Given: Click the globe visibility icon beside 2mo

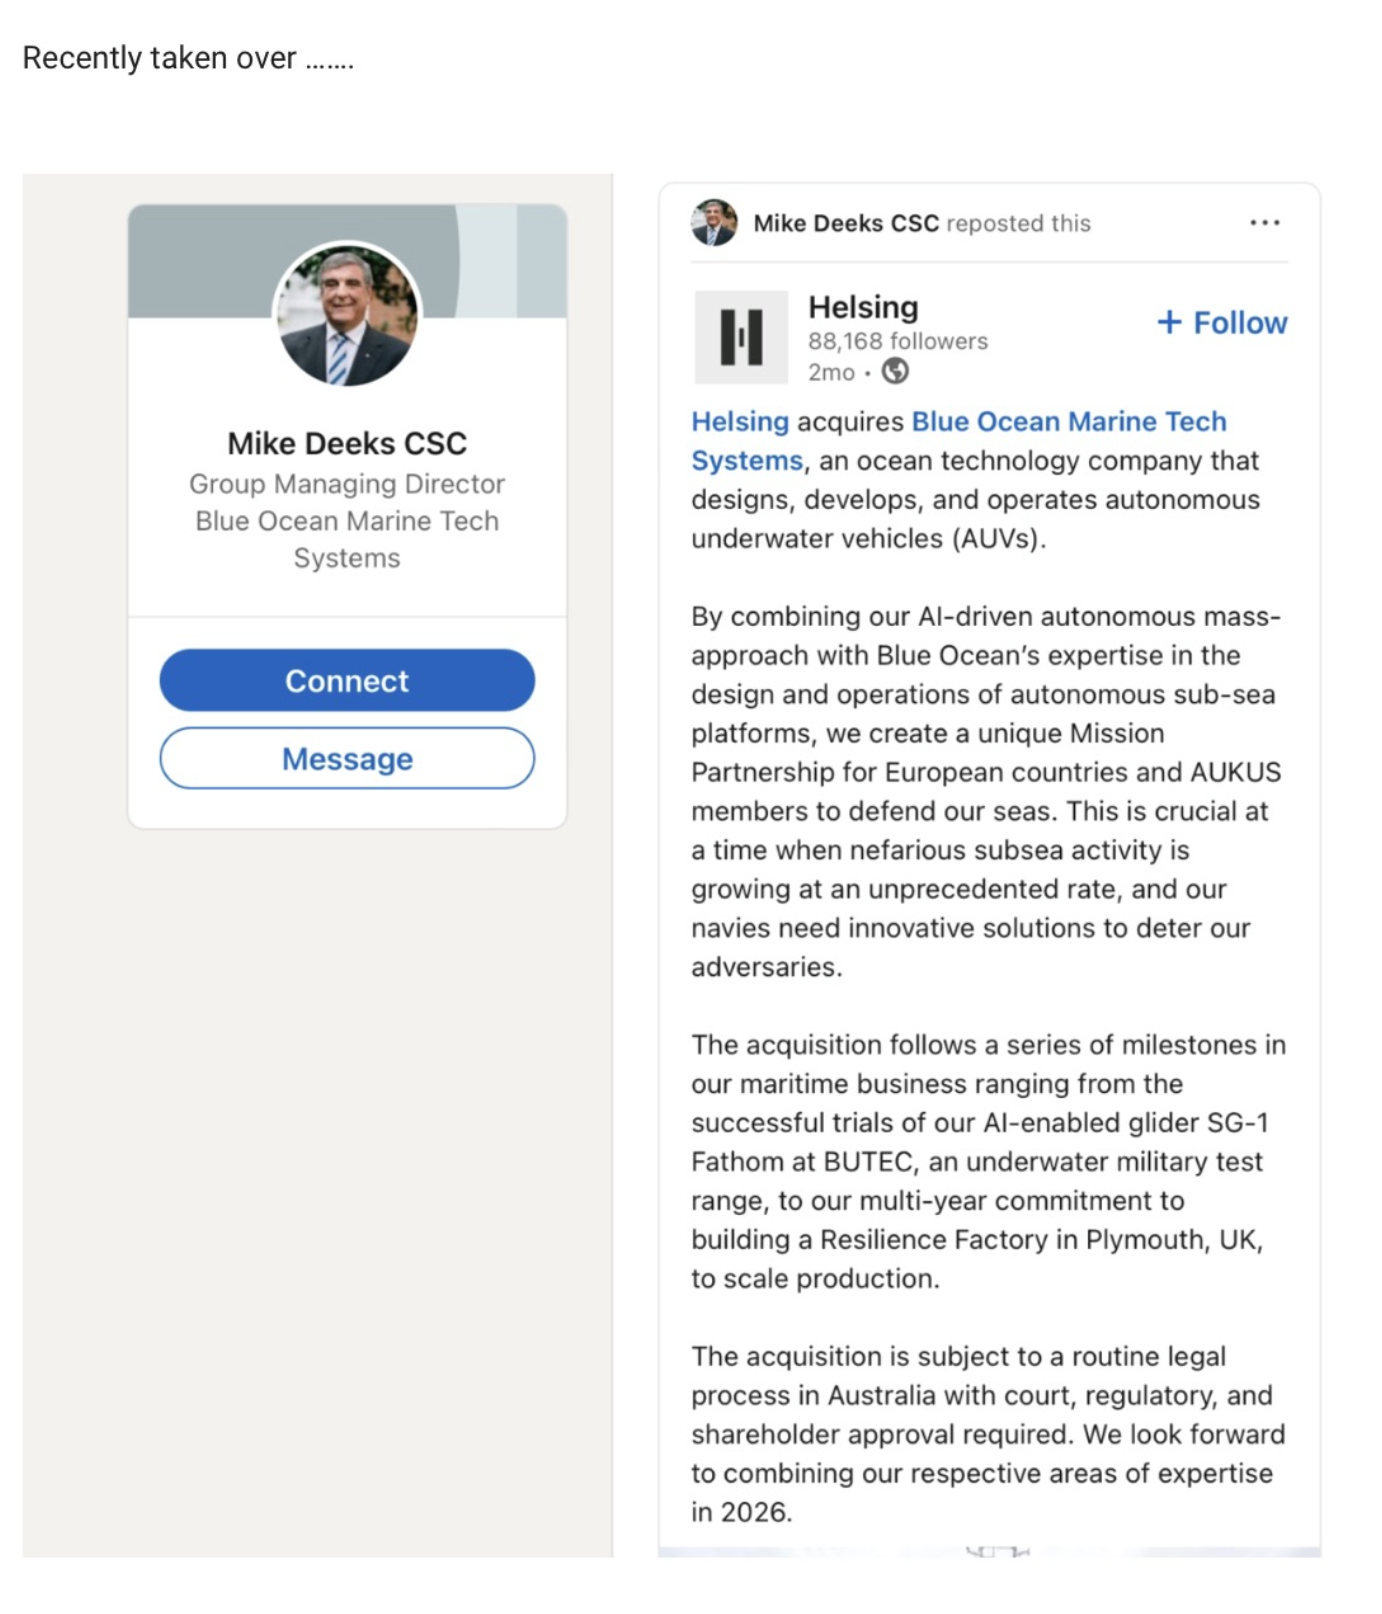Looking at the screenshot, I should [895, 372].
